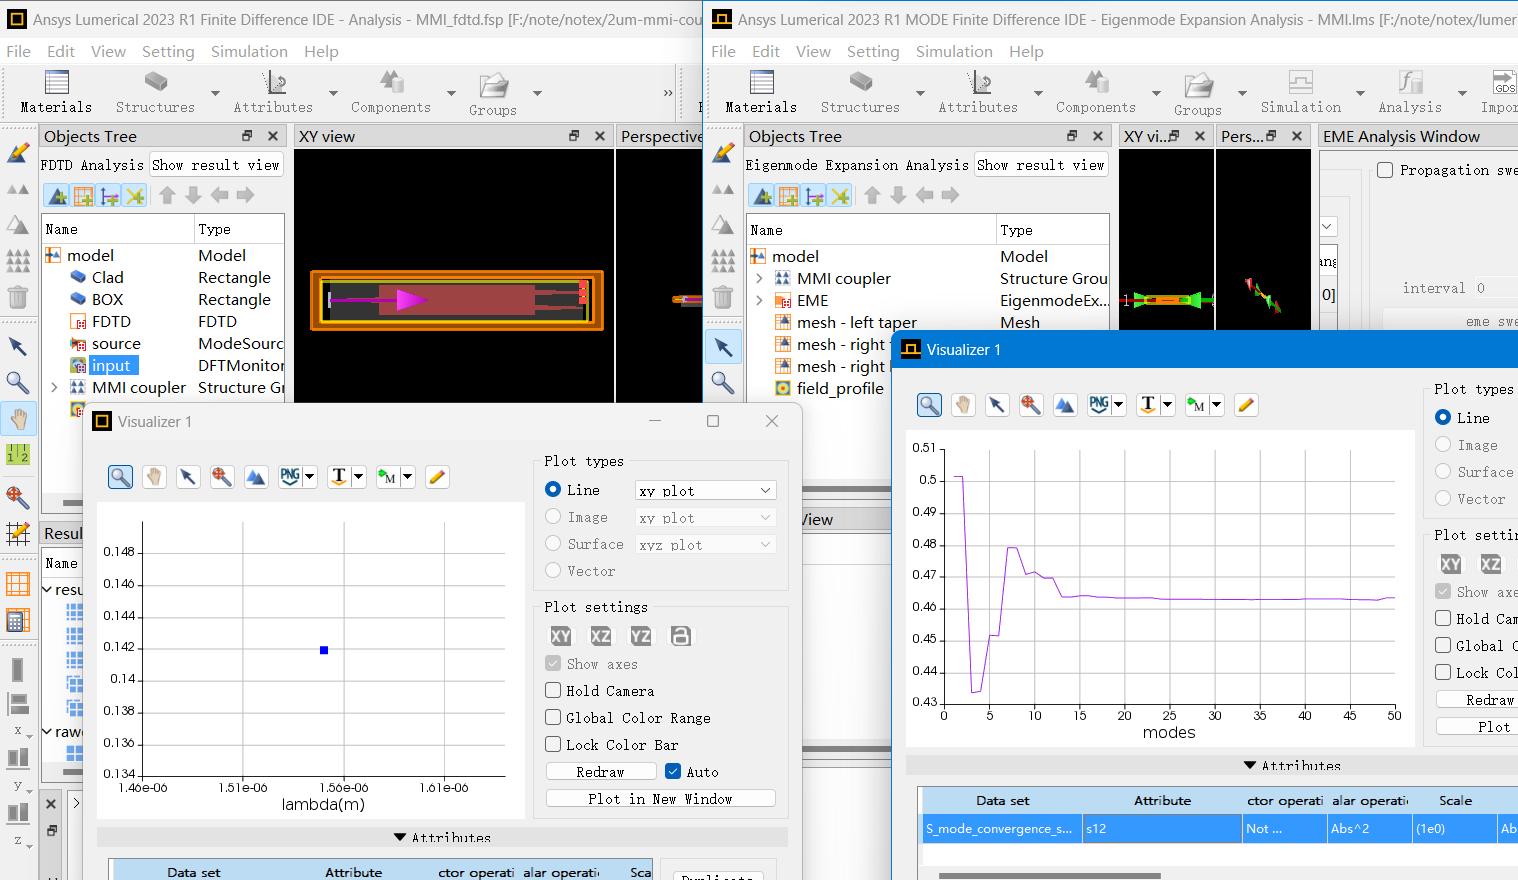The height and width of the screenshot is (880, 1518).
Task: Open the Materials database in left window
Action: click(x=56, y=92)
